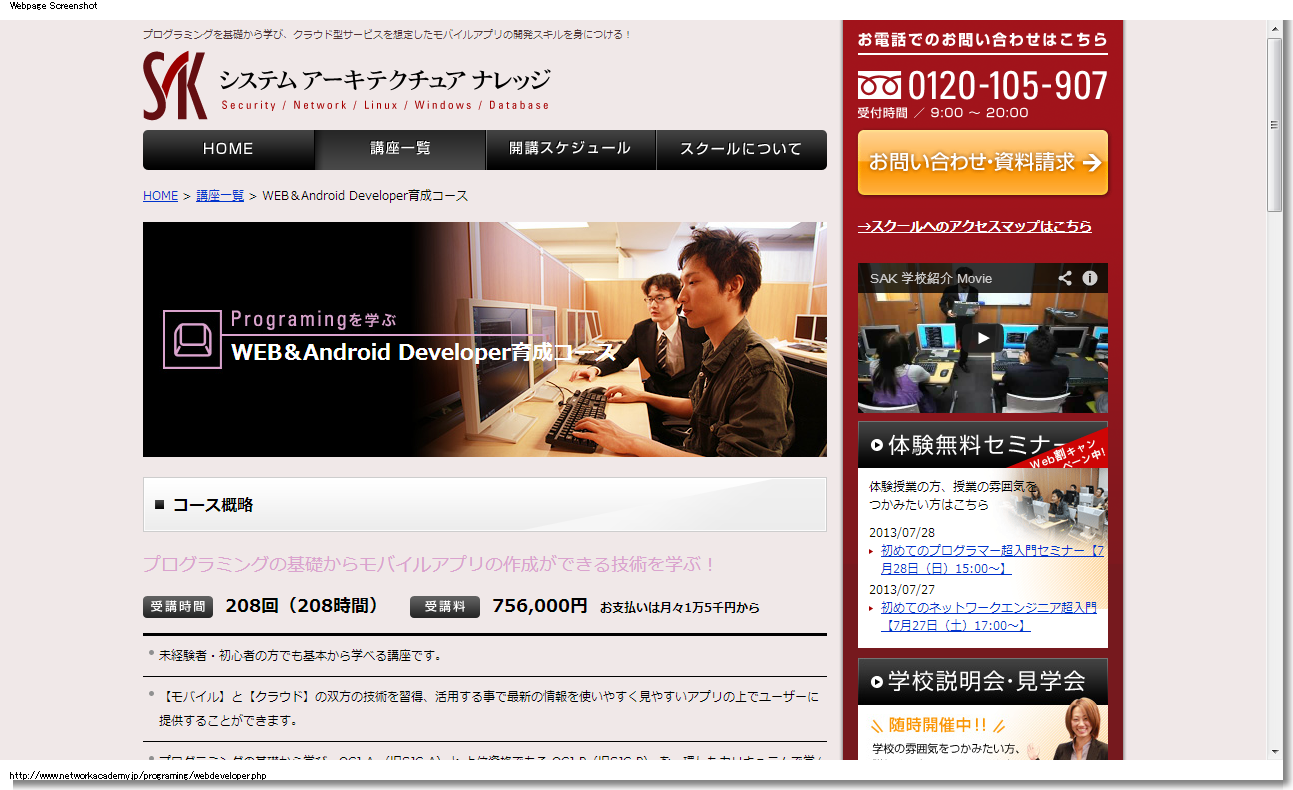Click the share icon on the movie
Screen dimensions: 1293x790
(x=1065, y=278)
